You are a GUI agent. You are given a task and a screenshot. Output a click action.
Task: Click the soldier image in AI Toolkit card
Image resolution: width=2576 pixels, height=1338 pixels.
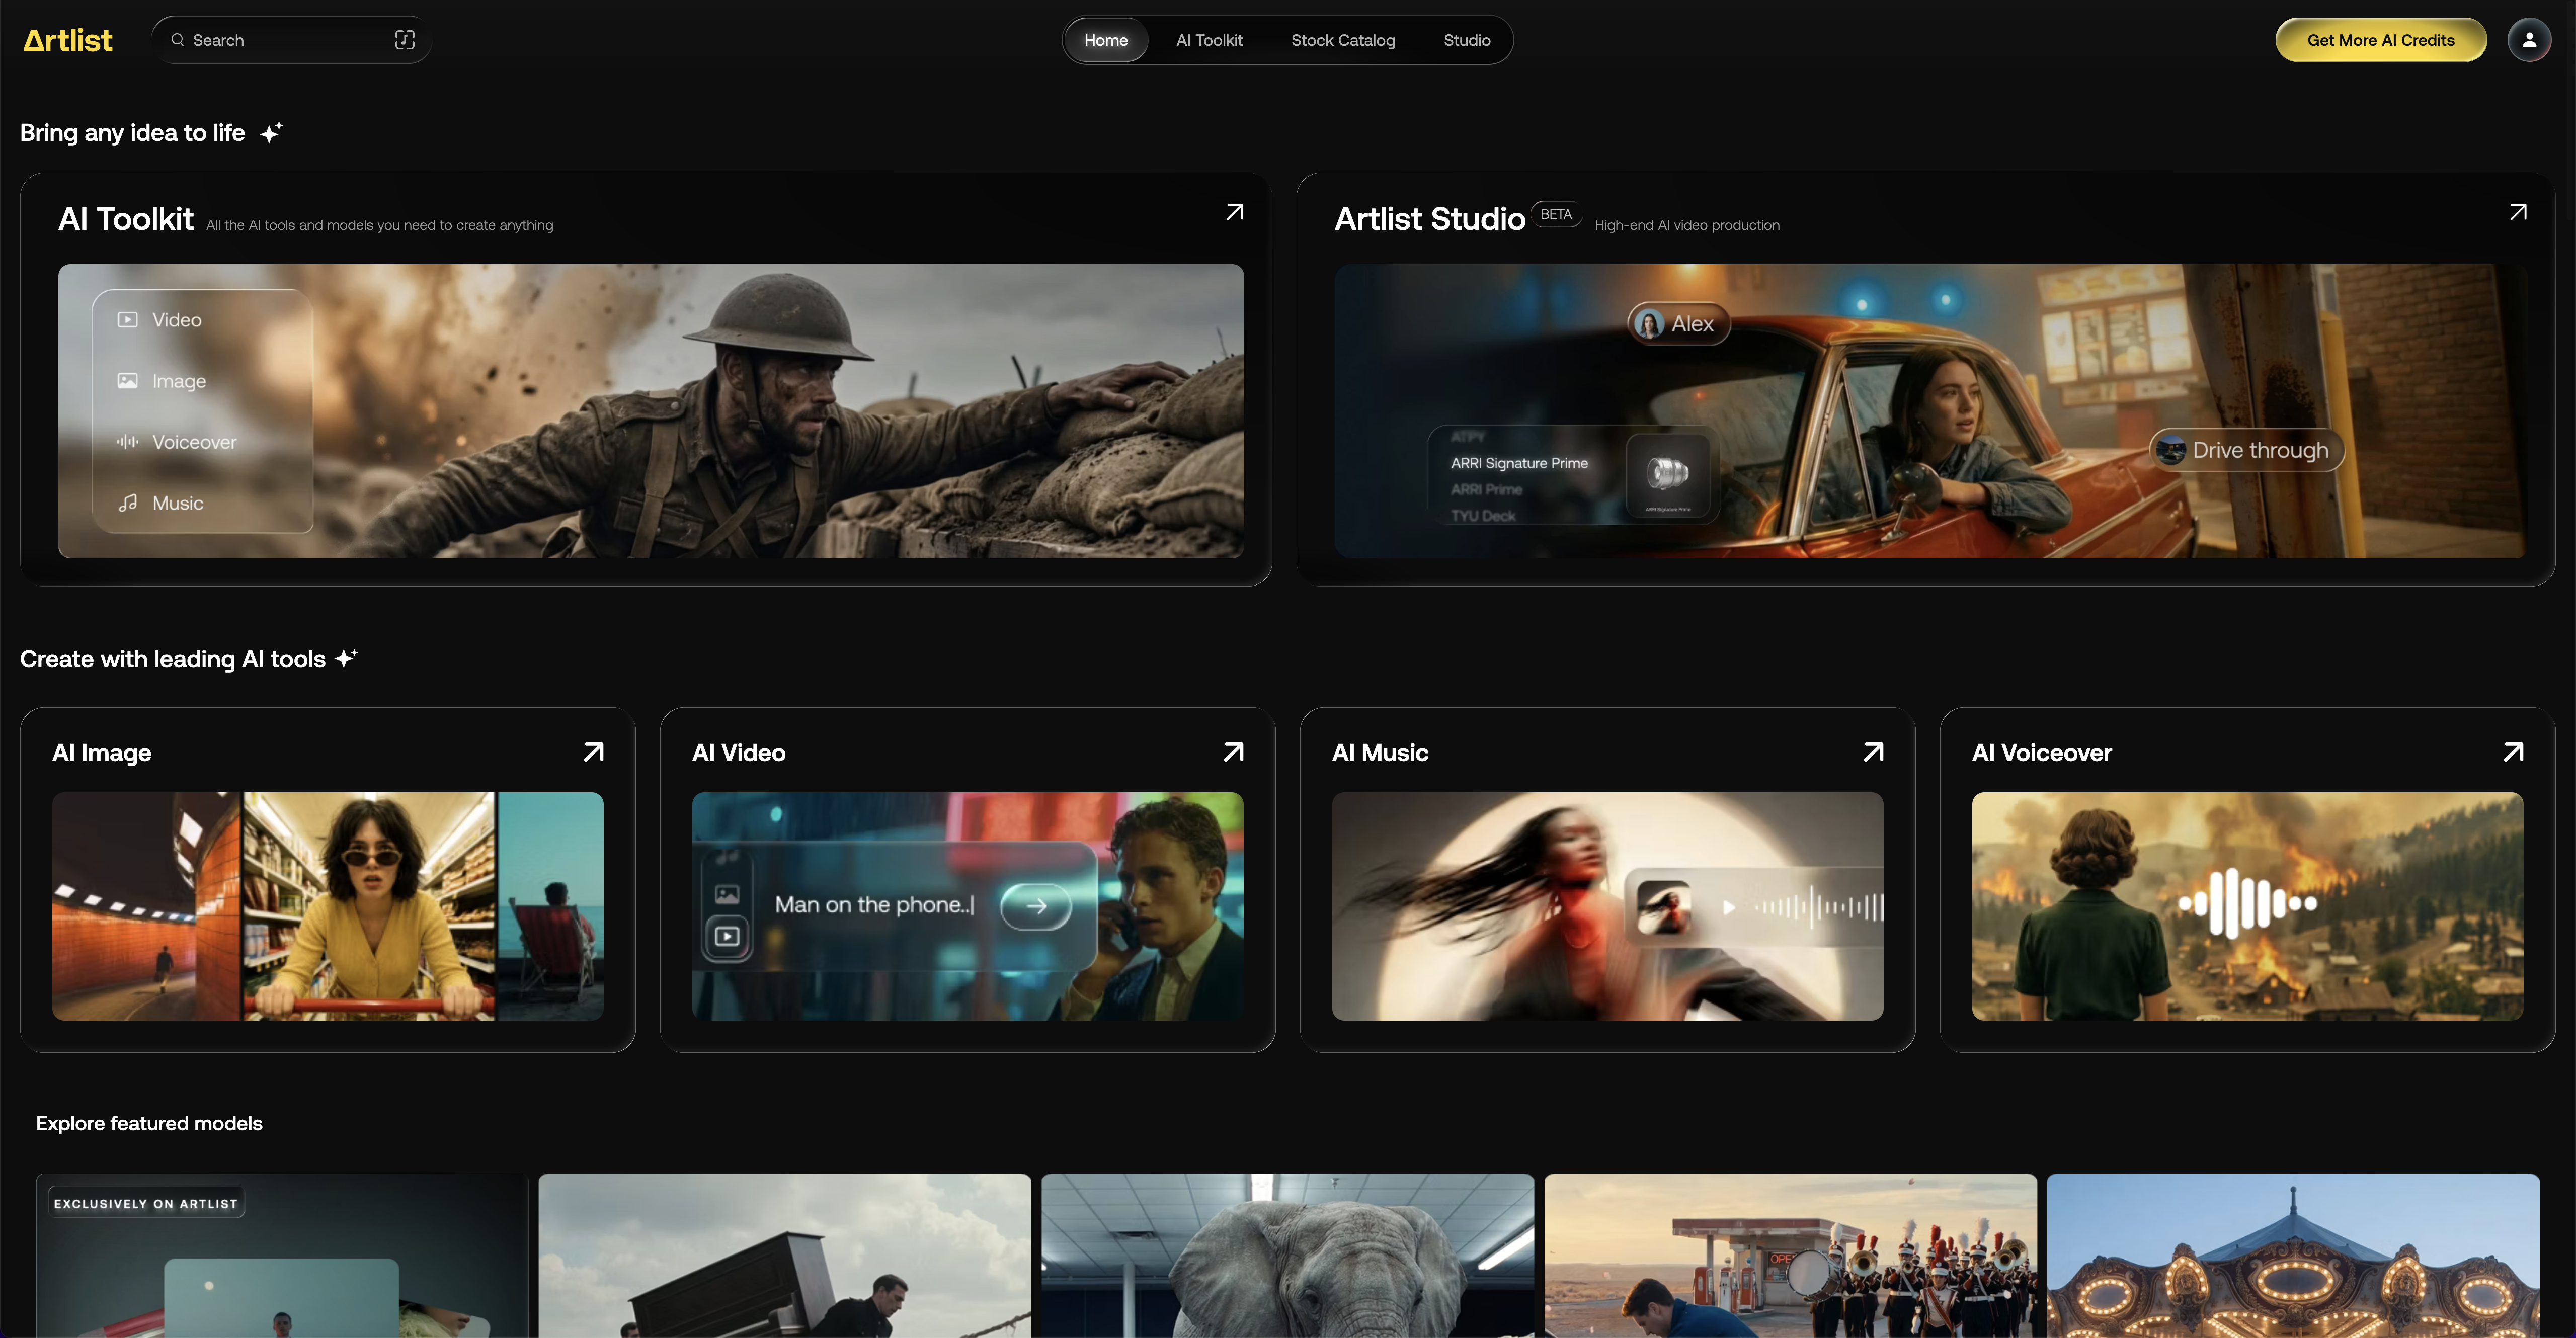[651, 411]
